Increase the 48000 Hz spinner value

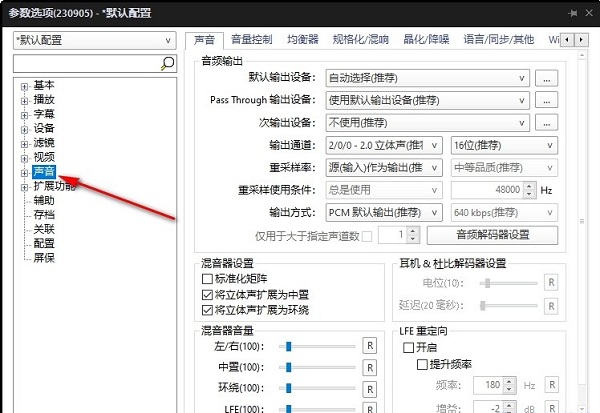pyautogui.click(x=529, y=186)
